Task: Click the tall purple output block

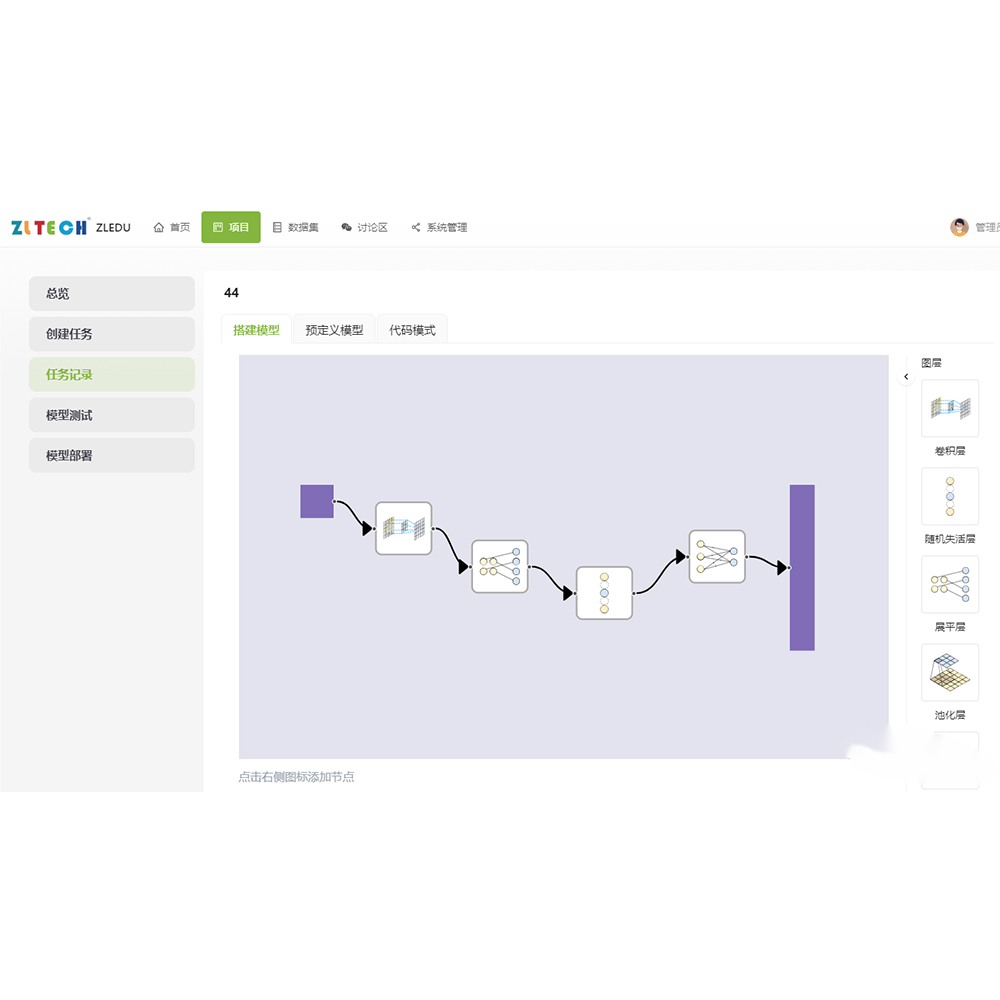Action: click(x=802, y=567)
